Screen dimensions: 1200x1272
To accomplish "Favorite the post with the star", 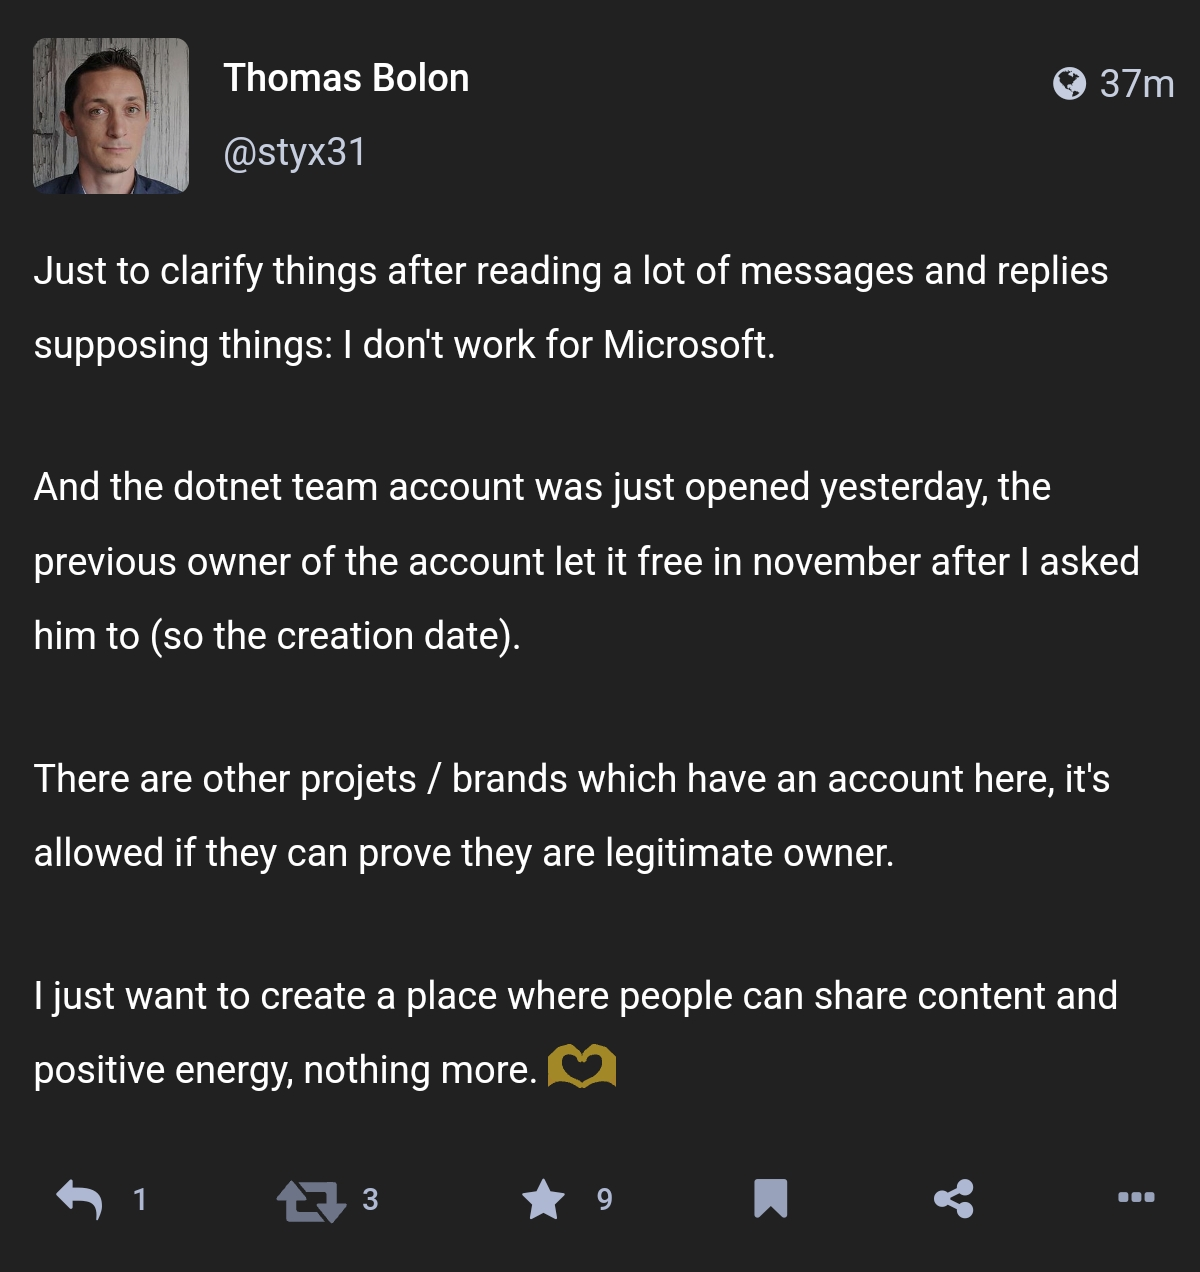I will [x=543, y=1199].
